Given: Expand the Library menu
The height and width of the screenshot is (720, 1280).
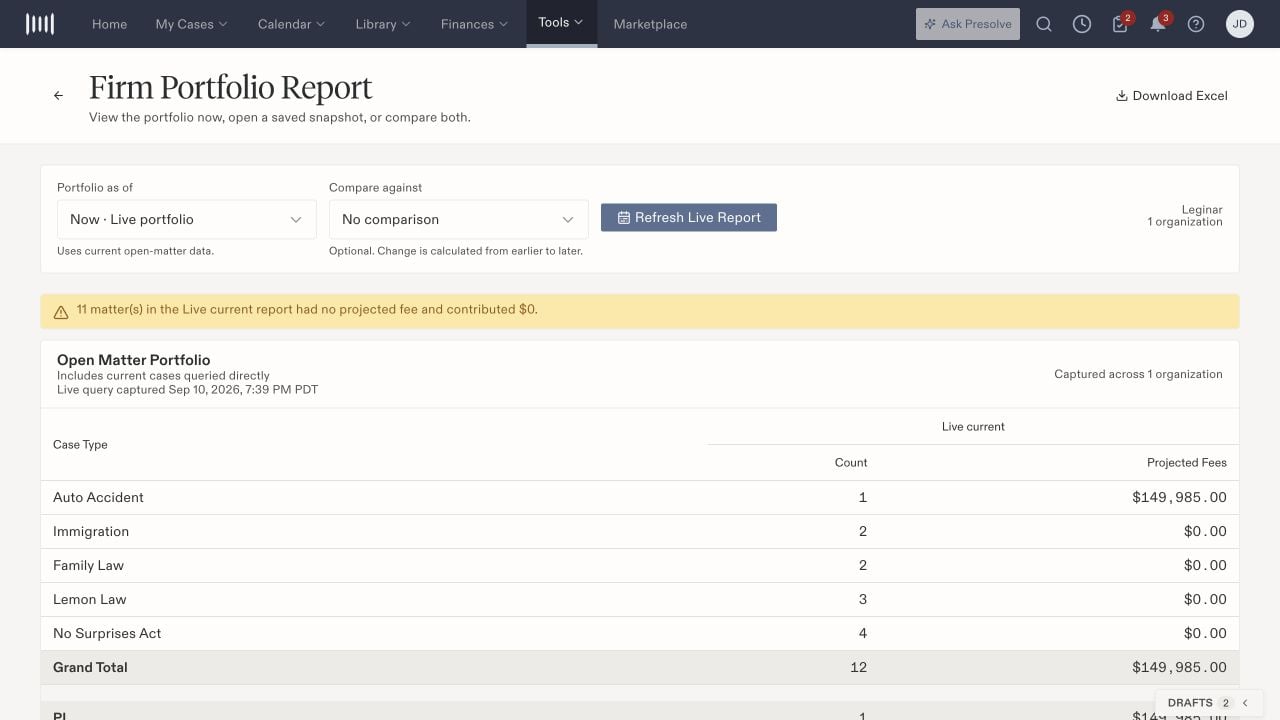Looking at the screenshot, I should click(383, 24).
